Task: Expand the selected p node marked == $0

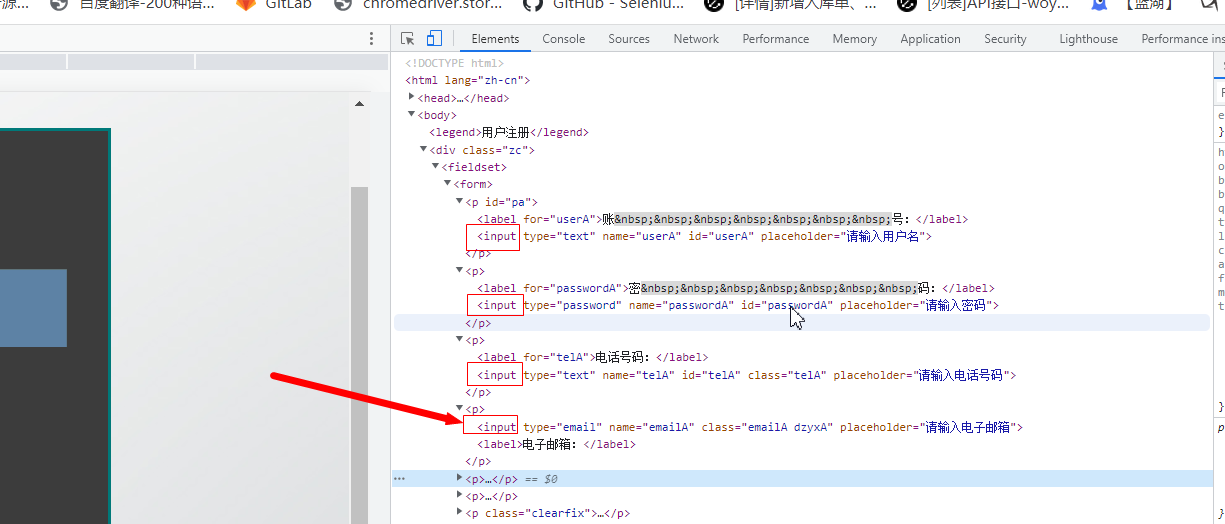Action: click(459, 479)
